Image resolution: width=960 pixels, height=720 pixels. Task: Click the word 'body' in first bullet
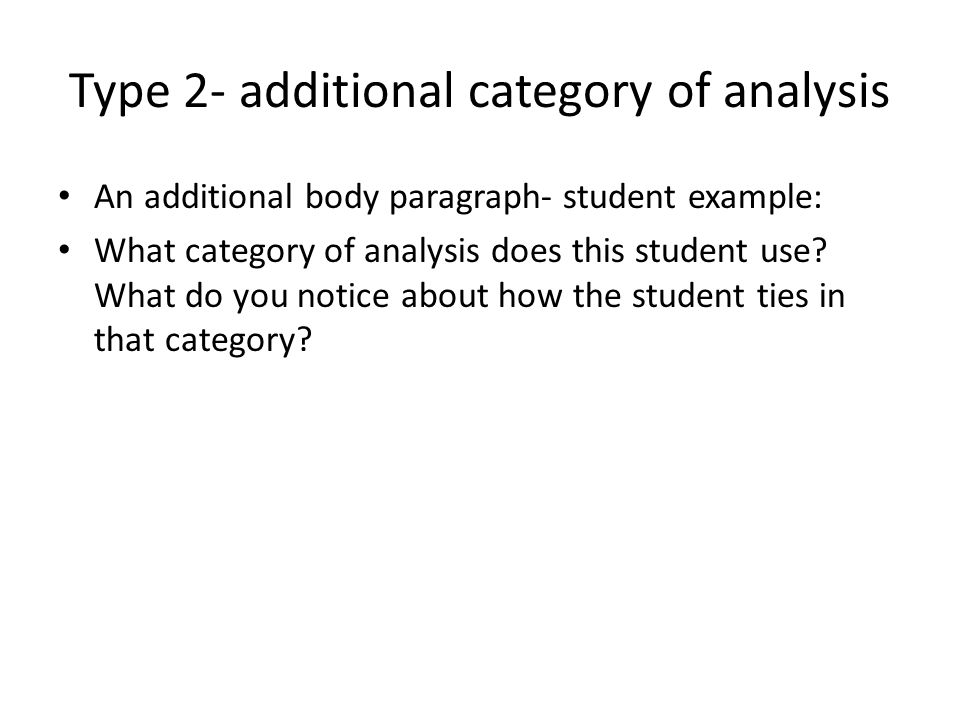coord(342,198)
